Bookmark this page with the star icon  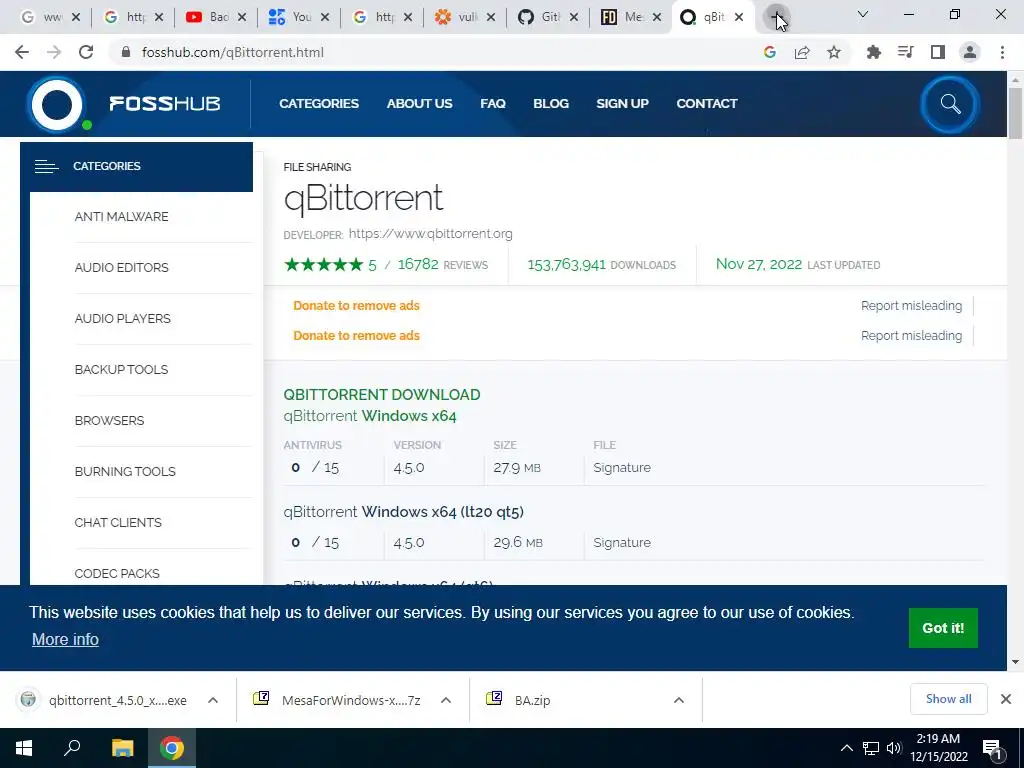[x=834, y=52]
